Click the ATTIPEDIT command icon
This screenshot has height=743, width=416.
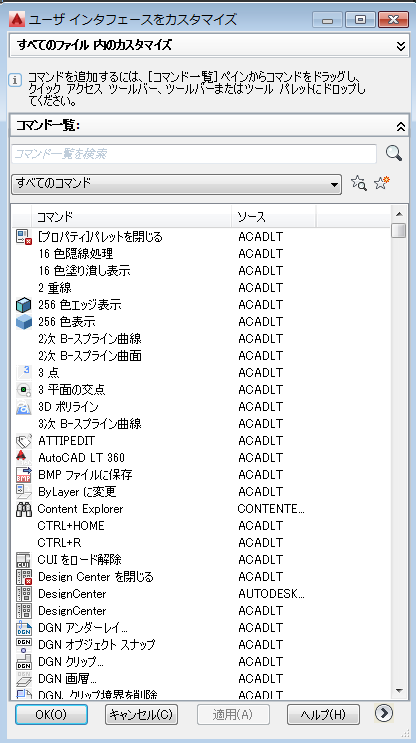(23, 441)
